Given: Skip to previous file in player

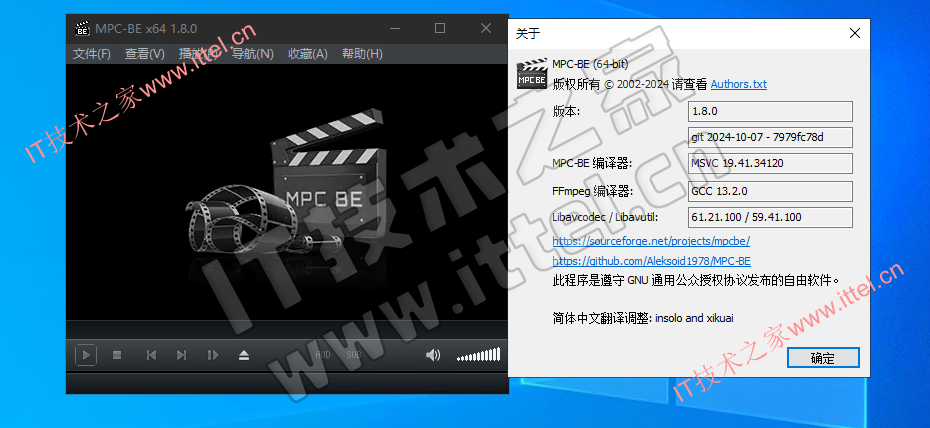Looking at the screenshot, I should (151, 355).
